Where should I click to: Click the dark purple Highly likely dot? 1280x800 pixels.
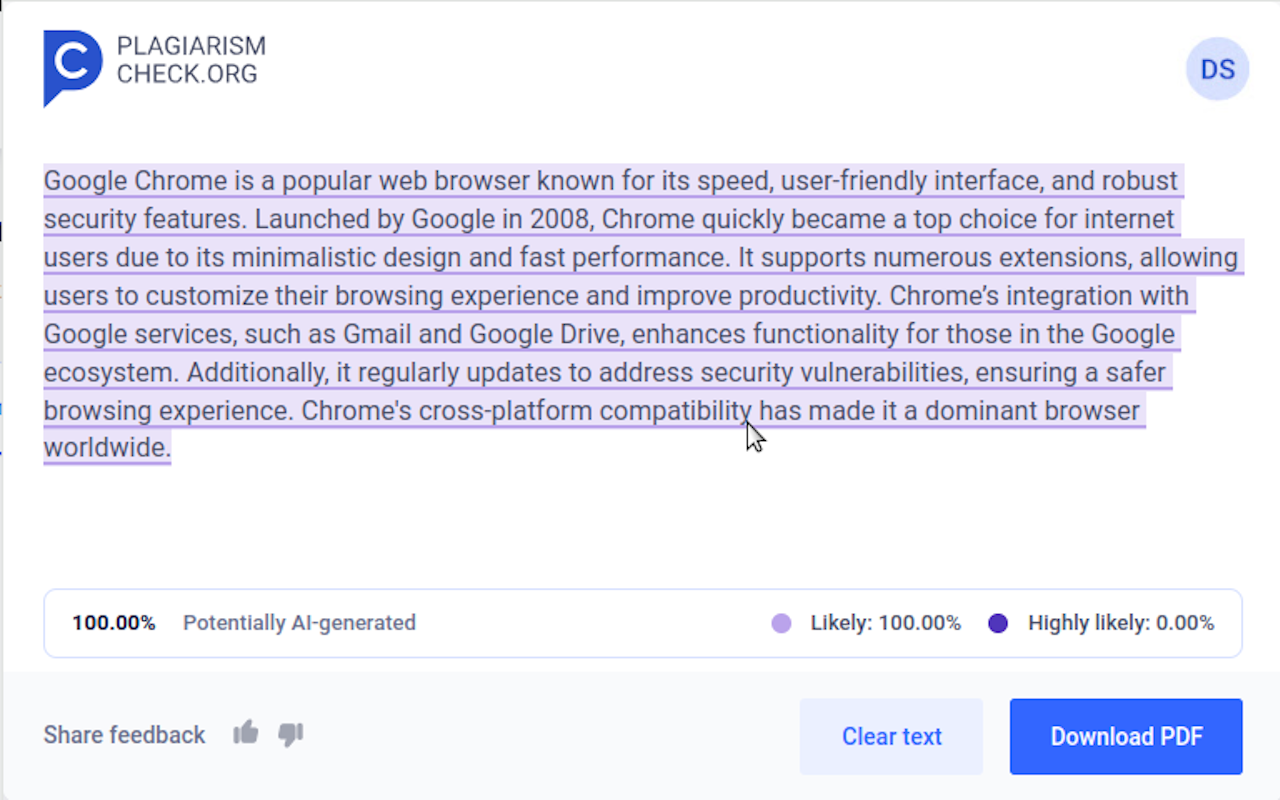tap(998, 623)
